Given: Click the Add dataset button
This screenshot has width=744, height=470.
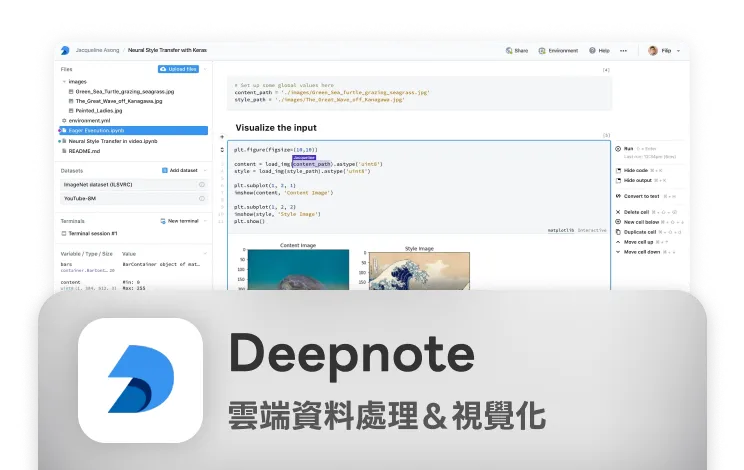Looking at the screenshot, I should coord(180,170).
